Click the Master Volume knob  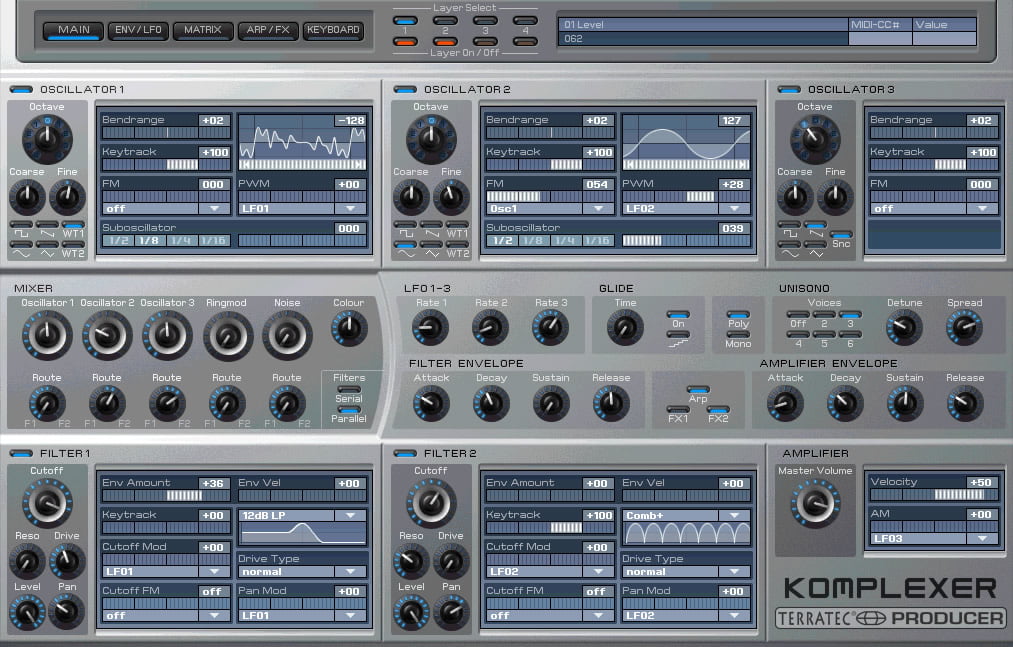pyautogui.click(x=815, y=504)
